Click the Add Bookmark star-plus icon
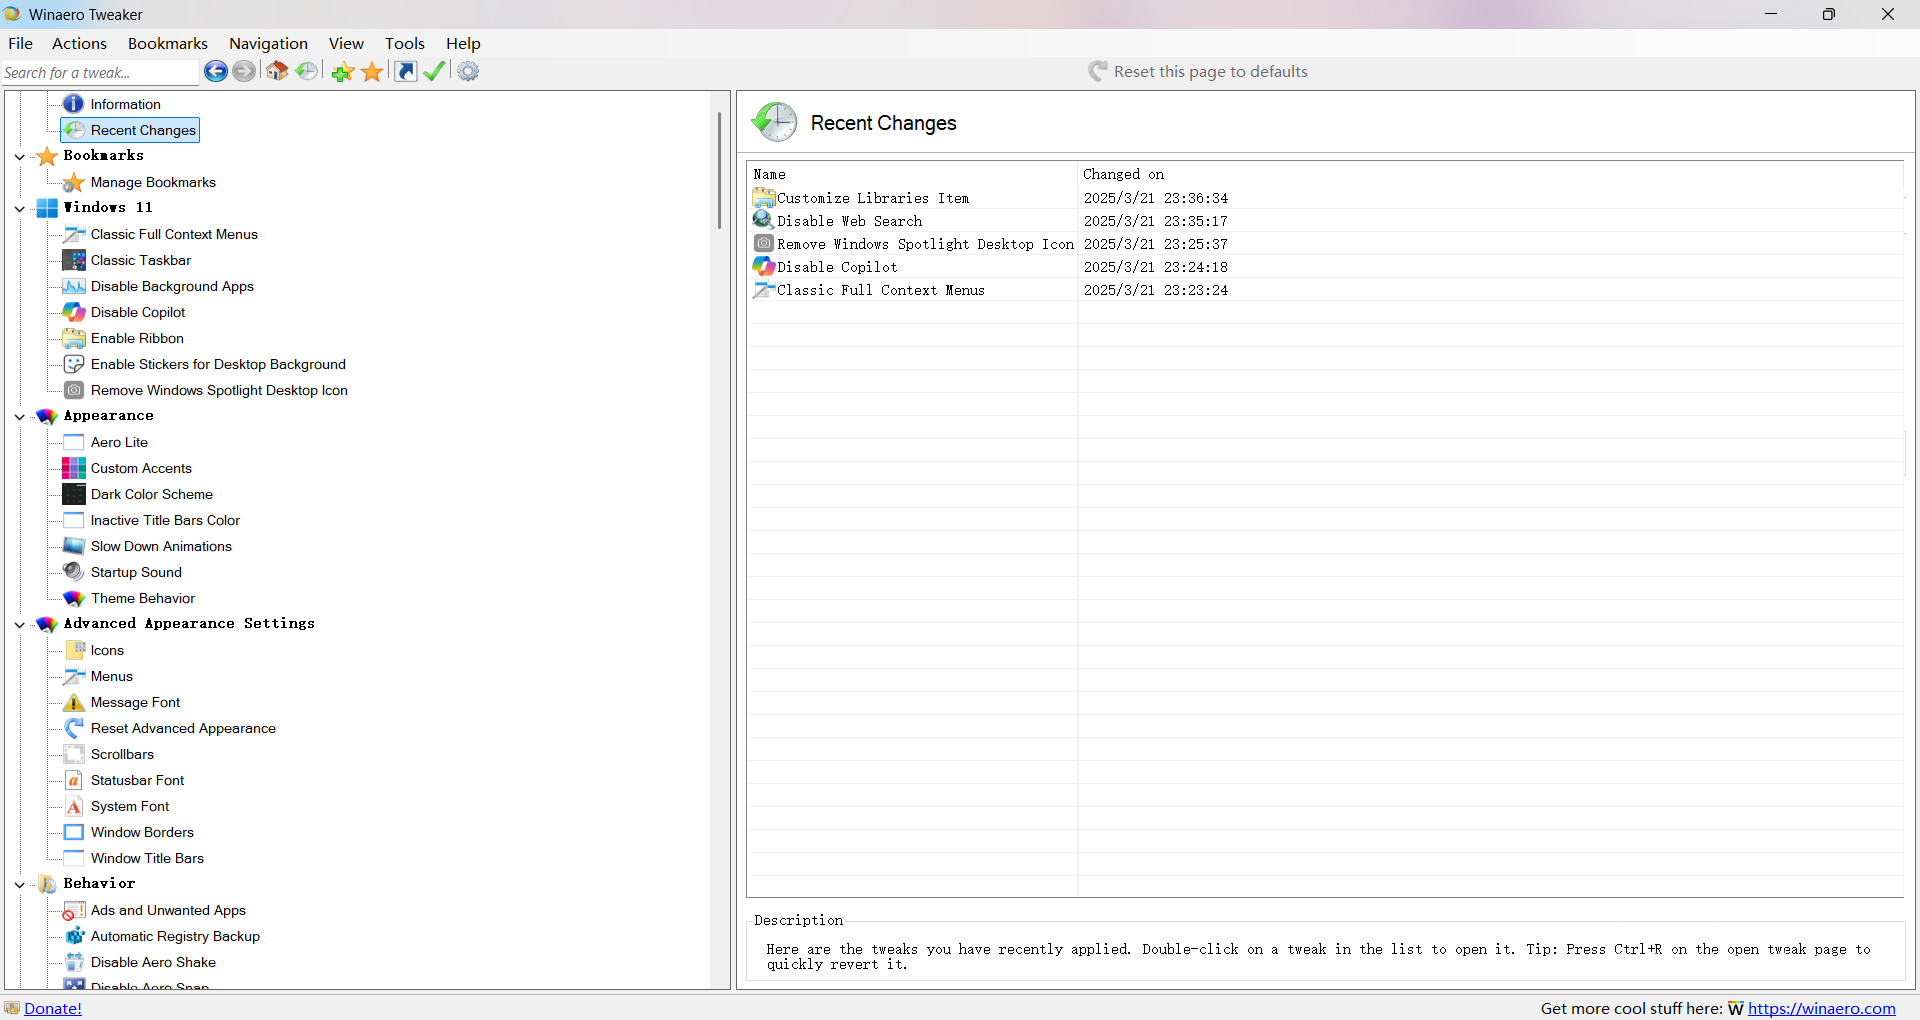 tap(342, 72)
